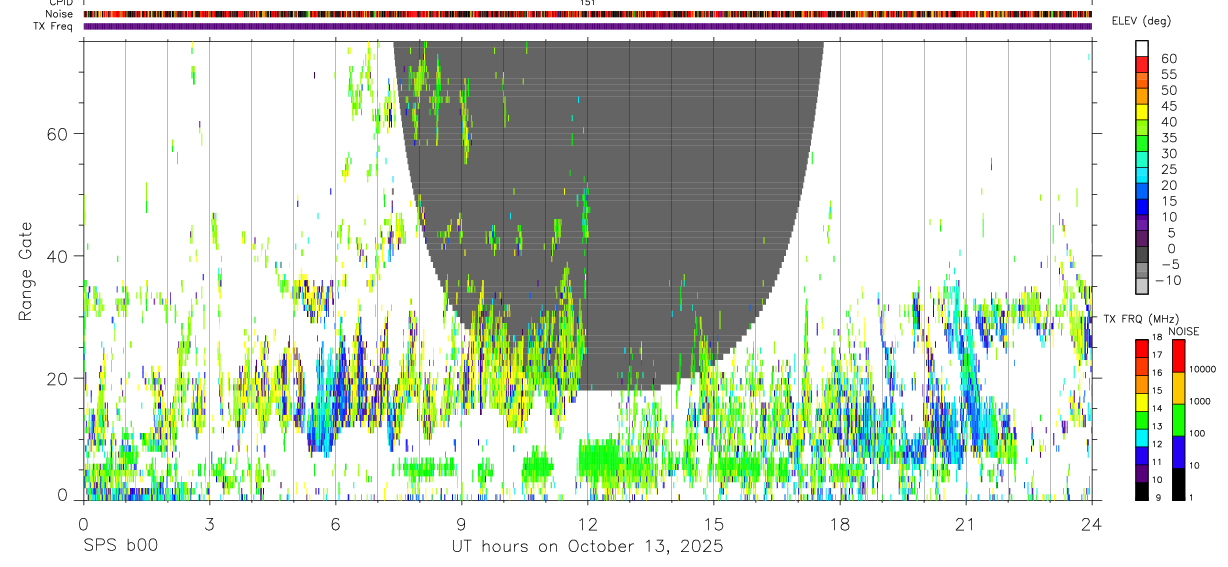Click the 'UT hours on October 13, 2025' label
The image size is (1228, 567).
tap(586, 547)
